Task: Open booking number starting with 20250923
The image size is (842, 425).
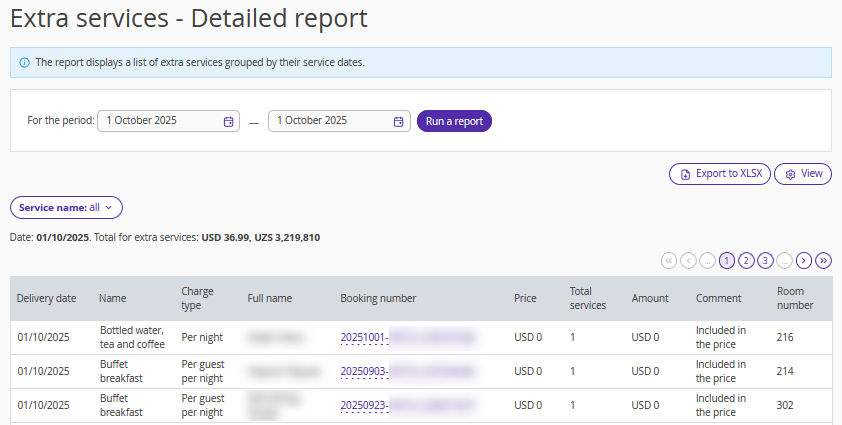Action: pos(364,405)
